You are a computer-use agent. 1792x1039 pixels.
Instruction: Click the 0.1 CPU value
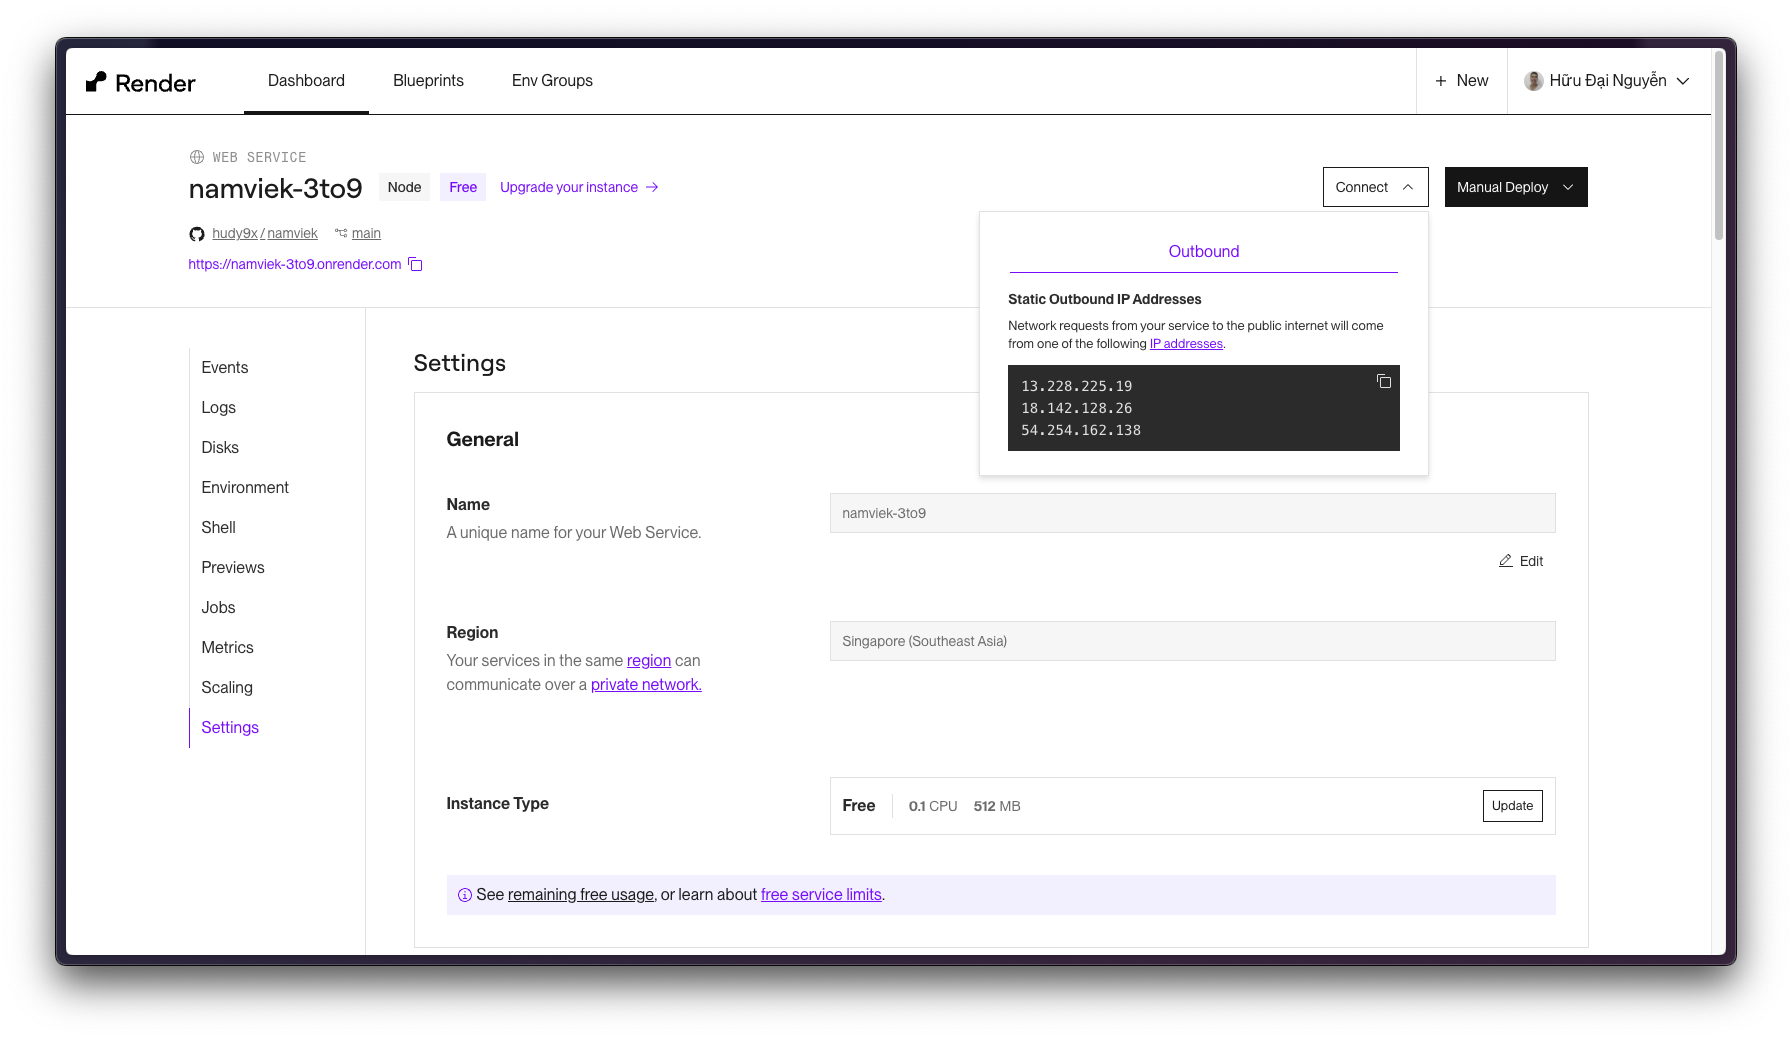tap(933, 806)
